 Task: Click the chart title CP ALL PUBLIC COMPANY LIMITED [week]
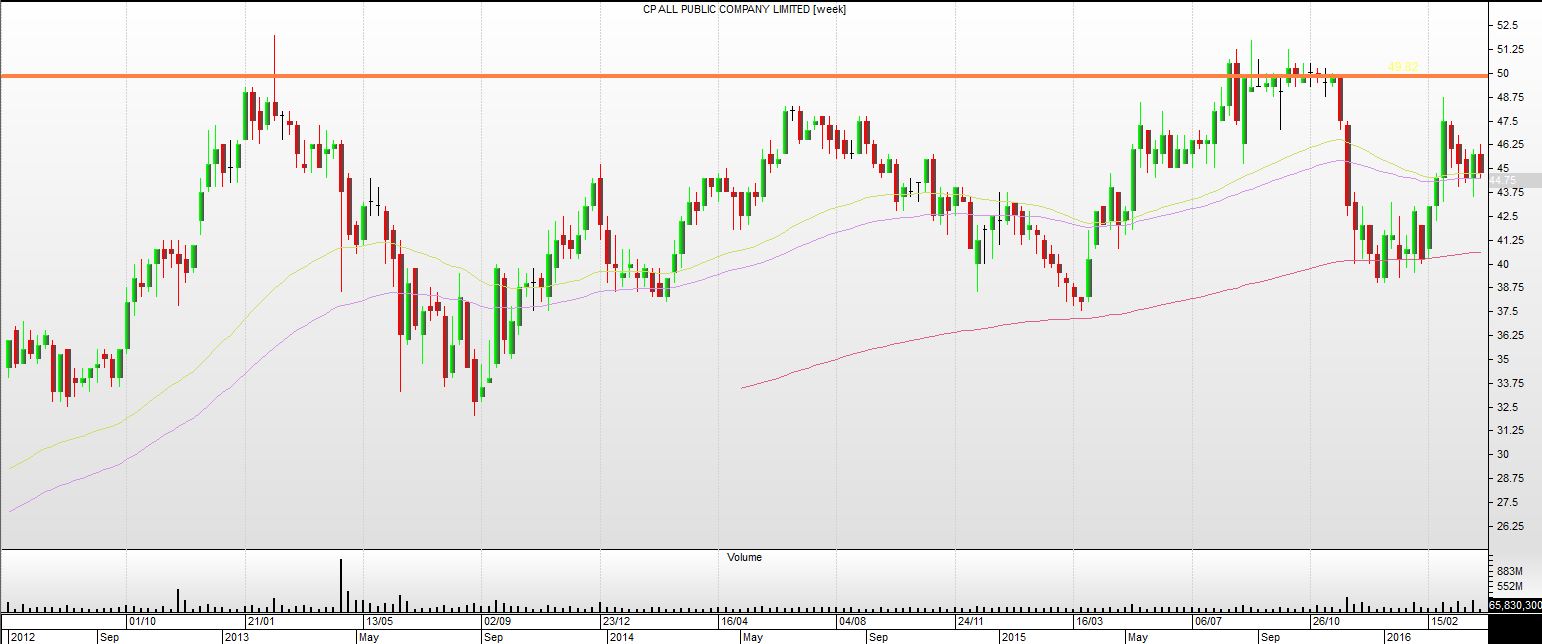[746, 10]
